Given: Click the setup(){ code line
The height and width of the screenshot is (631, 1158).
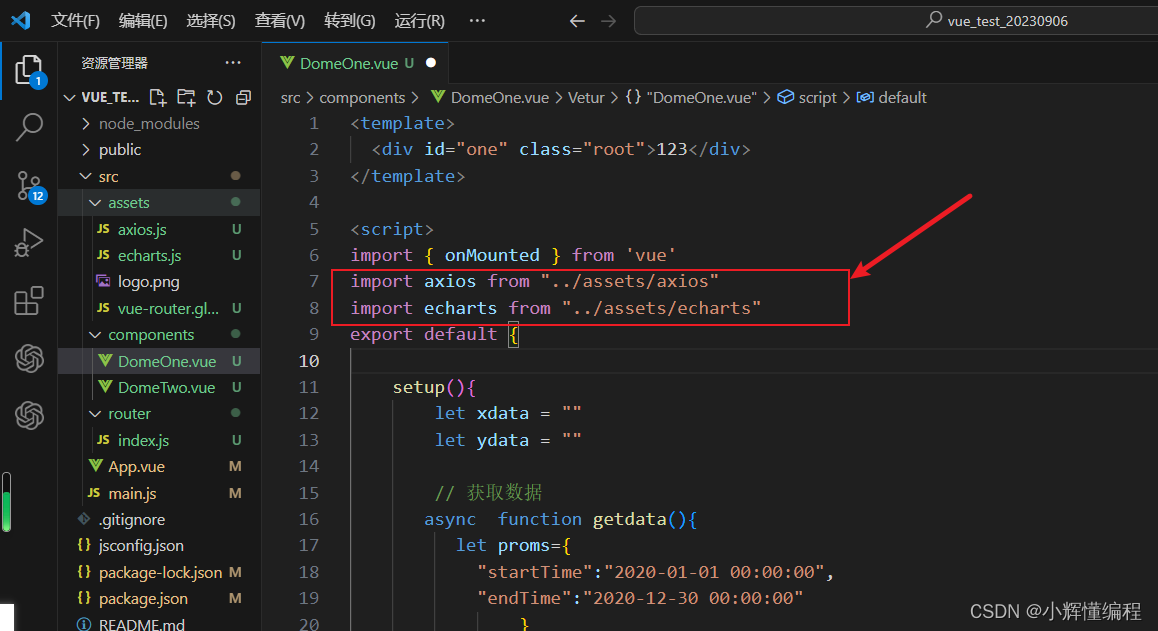Looking at the screenshot, I should (x=434, y=387).
